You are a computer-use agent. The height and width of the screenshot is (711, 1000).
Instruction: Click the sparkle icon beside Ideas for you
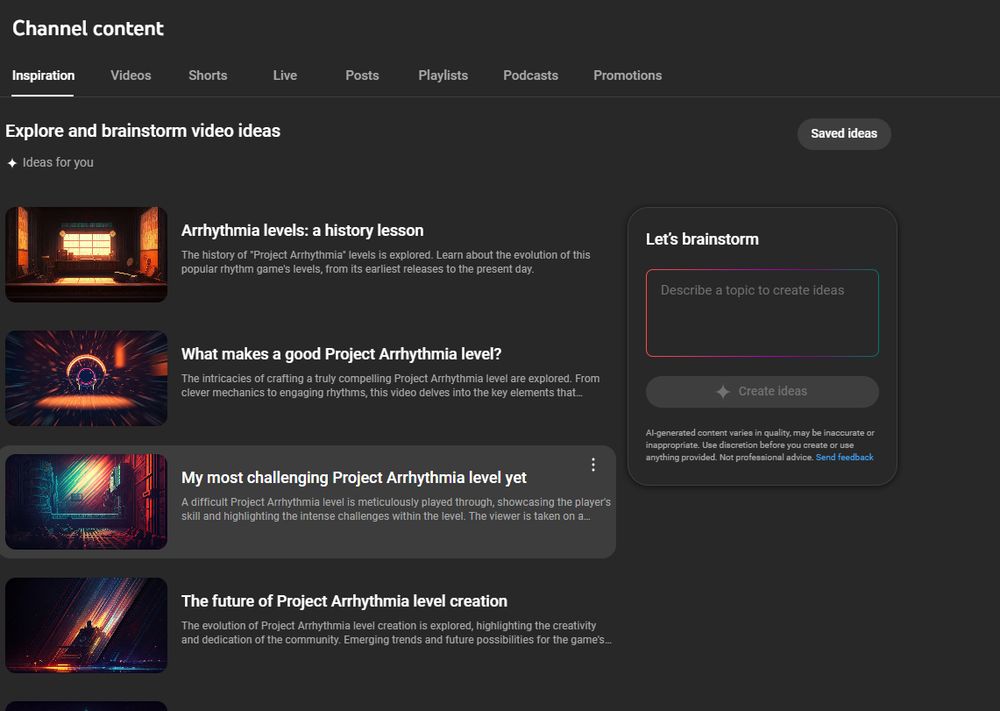12,163
